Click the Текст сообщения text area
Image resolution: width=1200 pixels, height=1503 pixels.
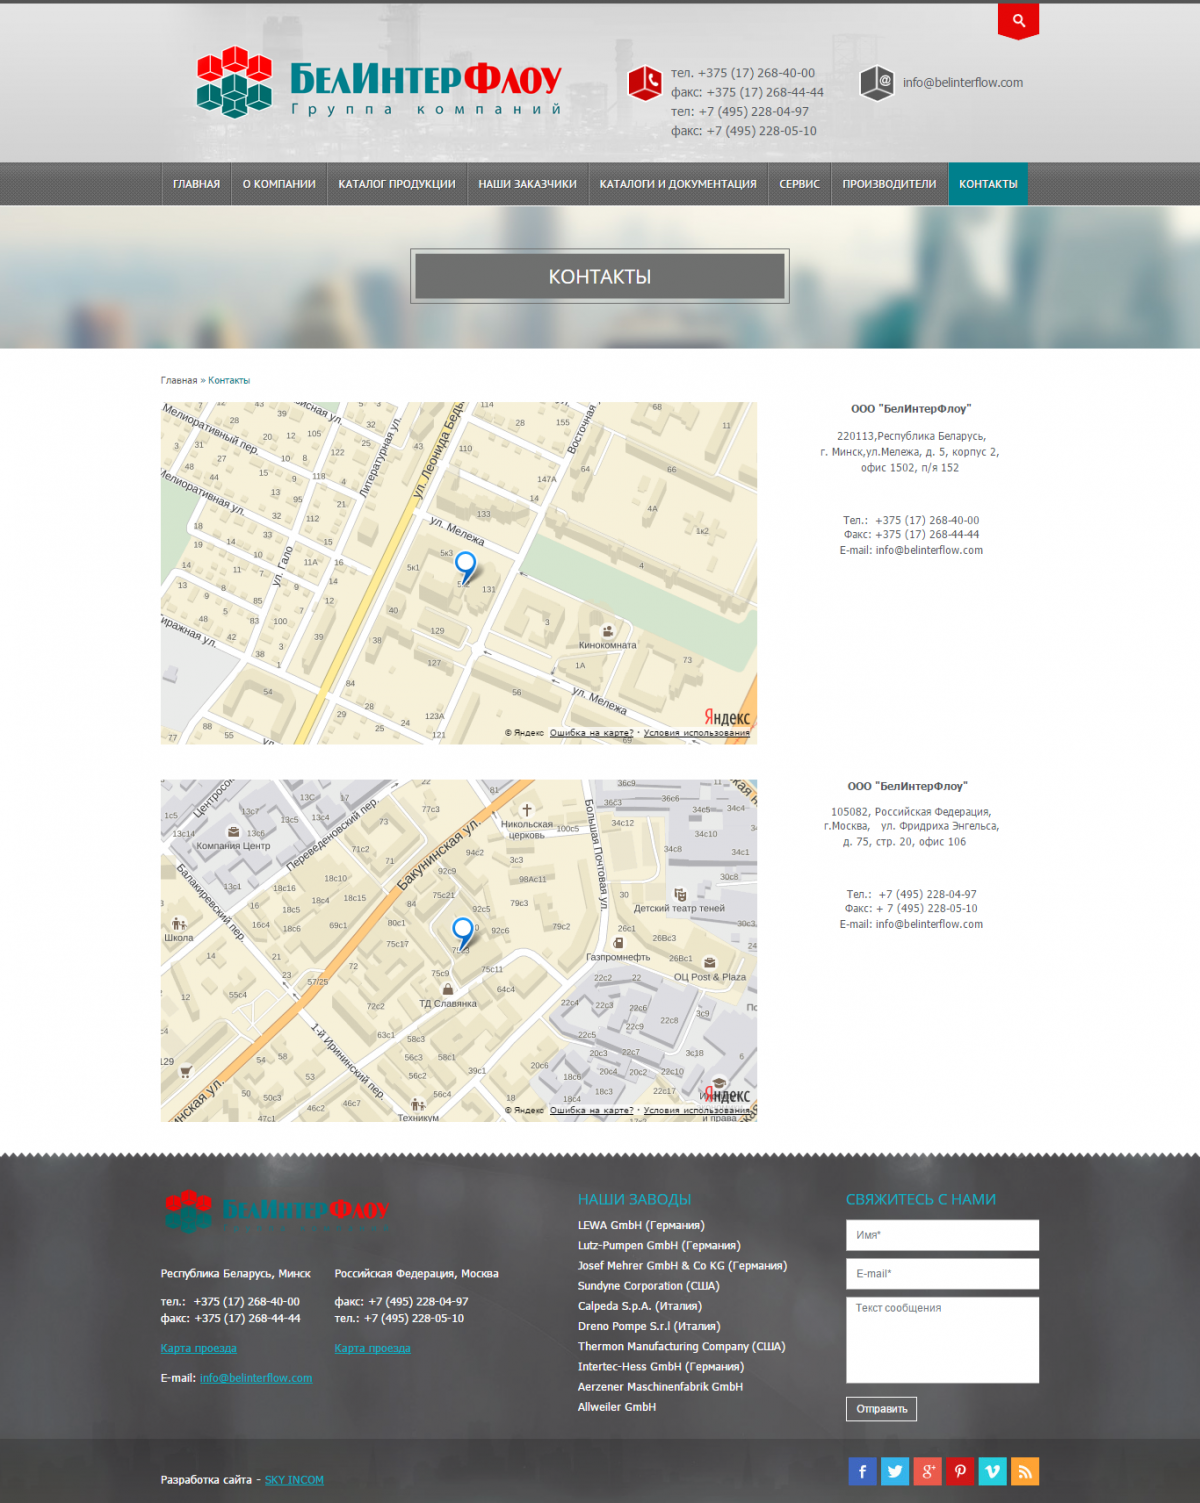(x=942, y=1340)
